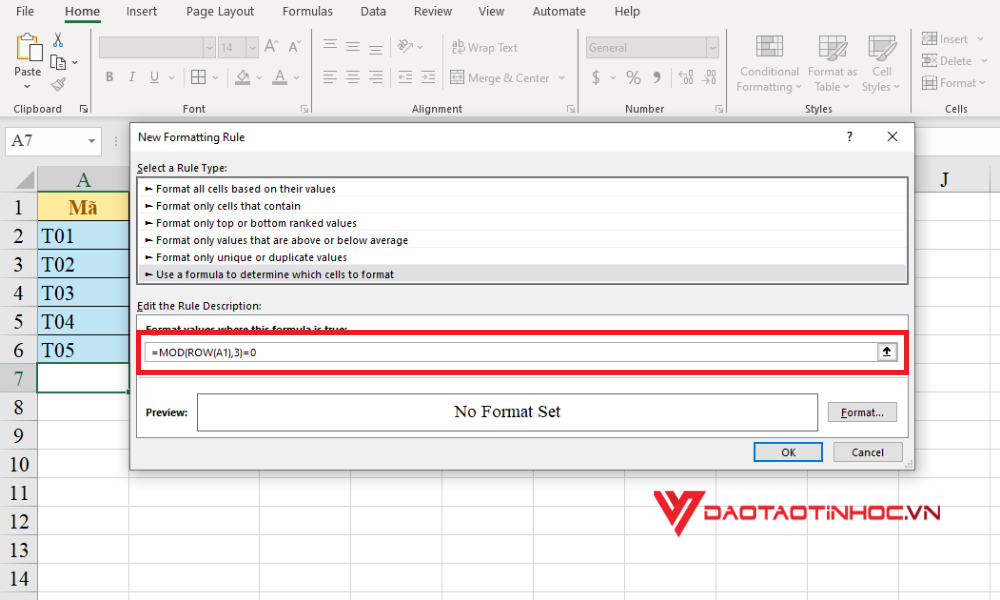Open the File tab

point(25,11)
